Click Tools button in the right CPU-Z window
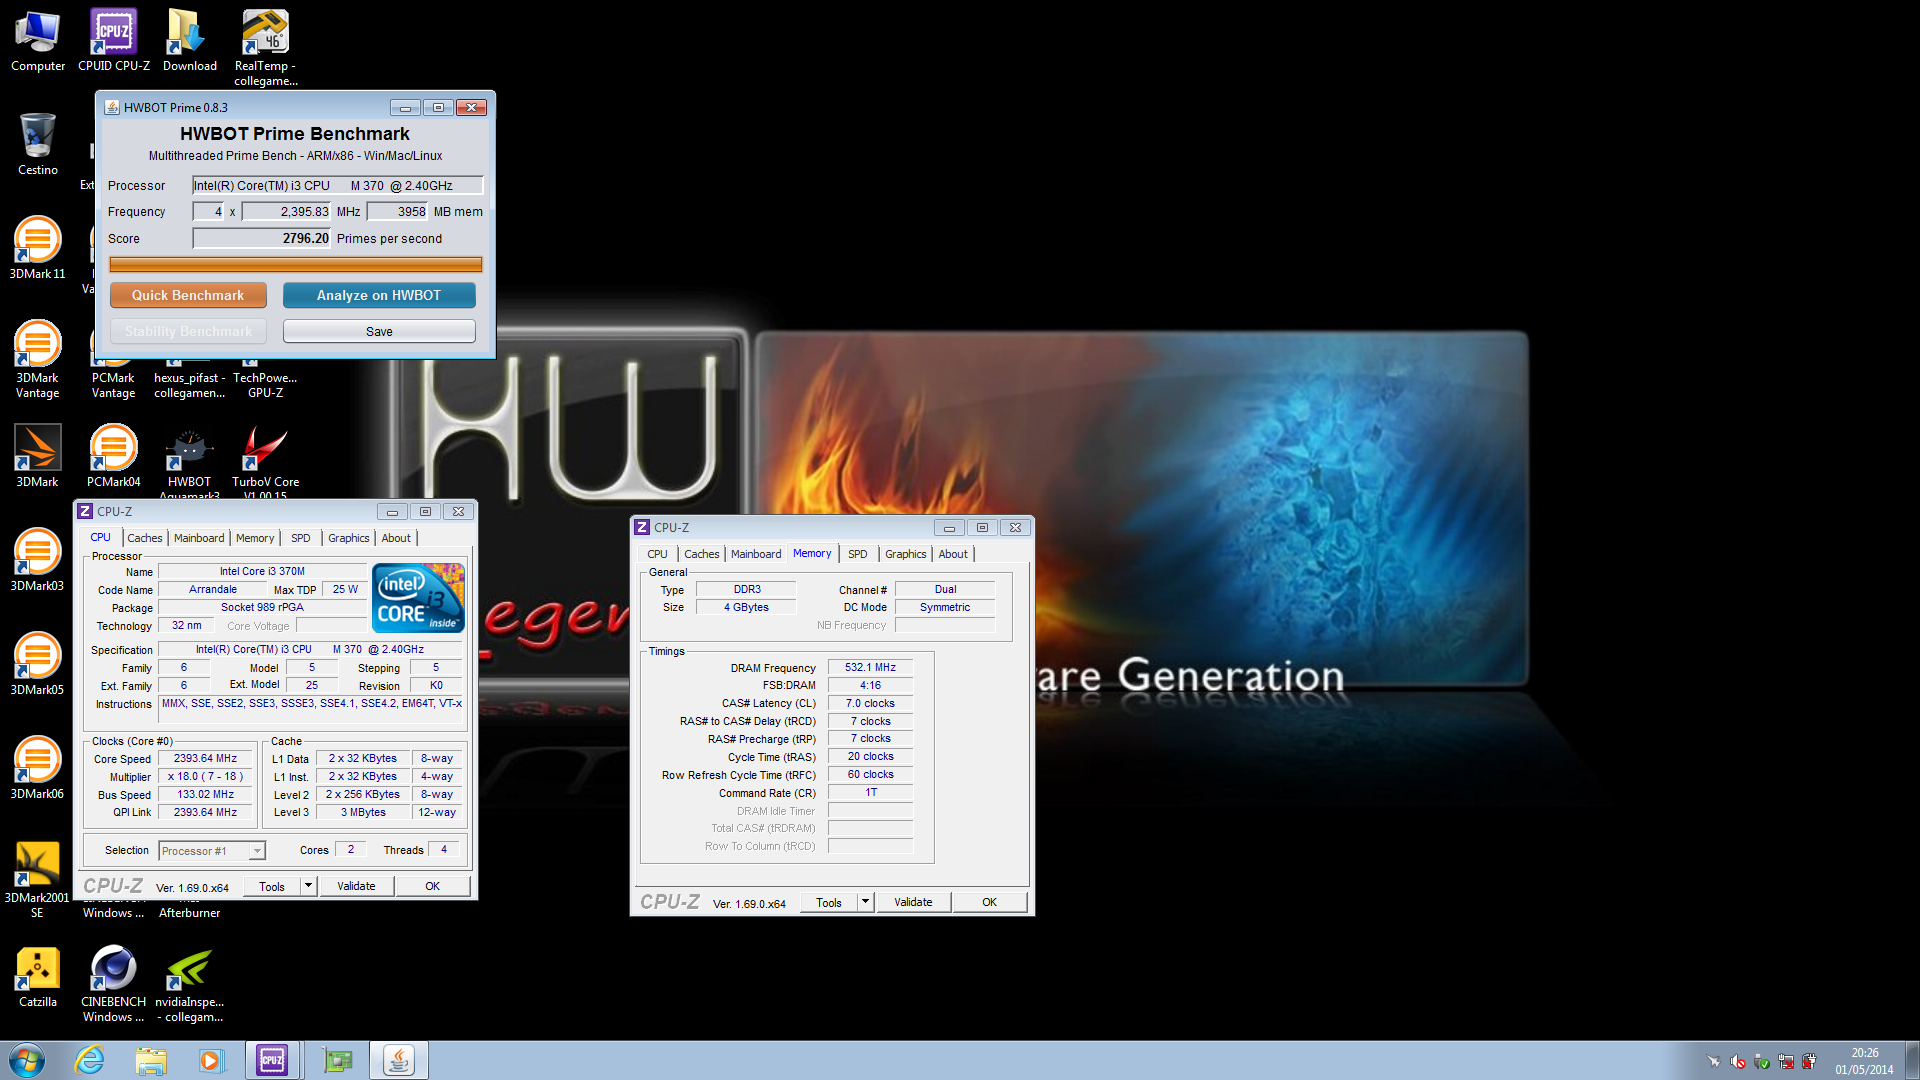 coord(829,902)
